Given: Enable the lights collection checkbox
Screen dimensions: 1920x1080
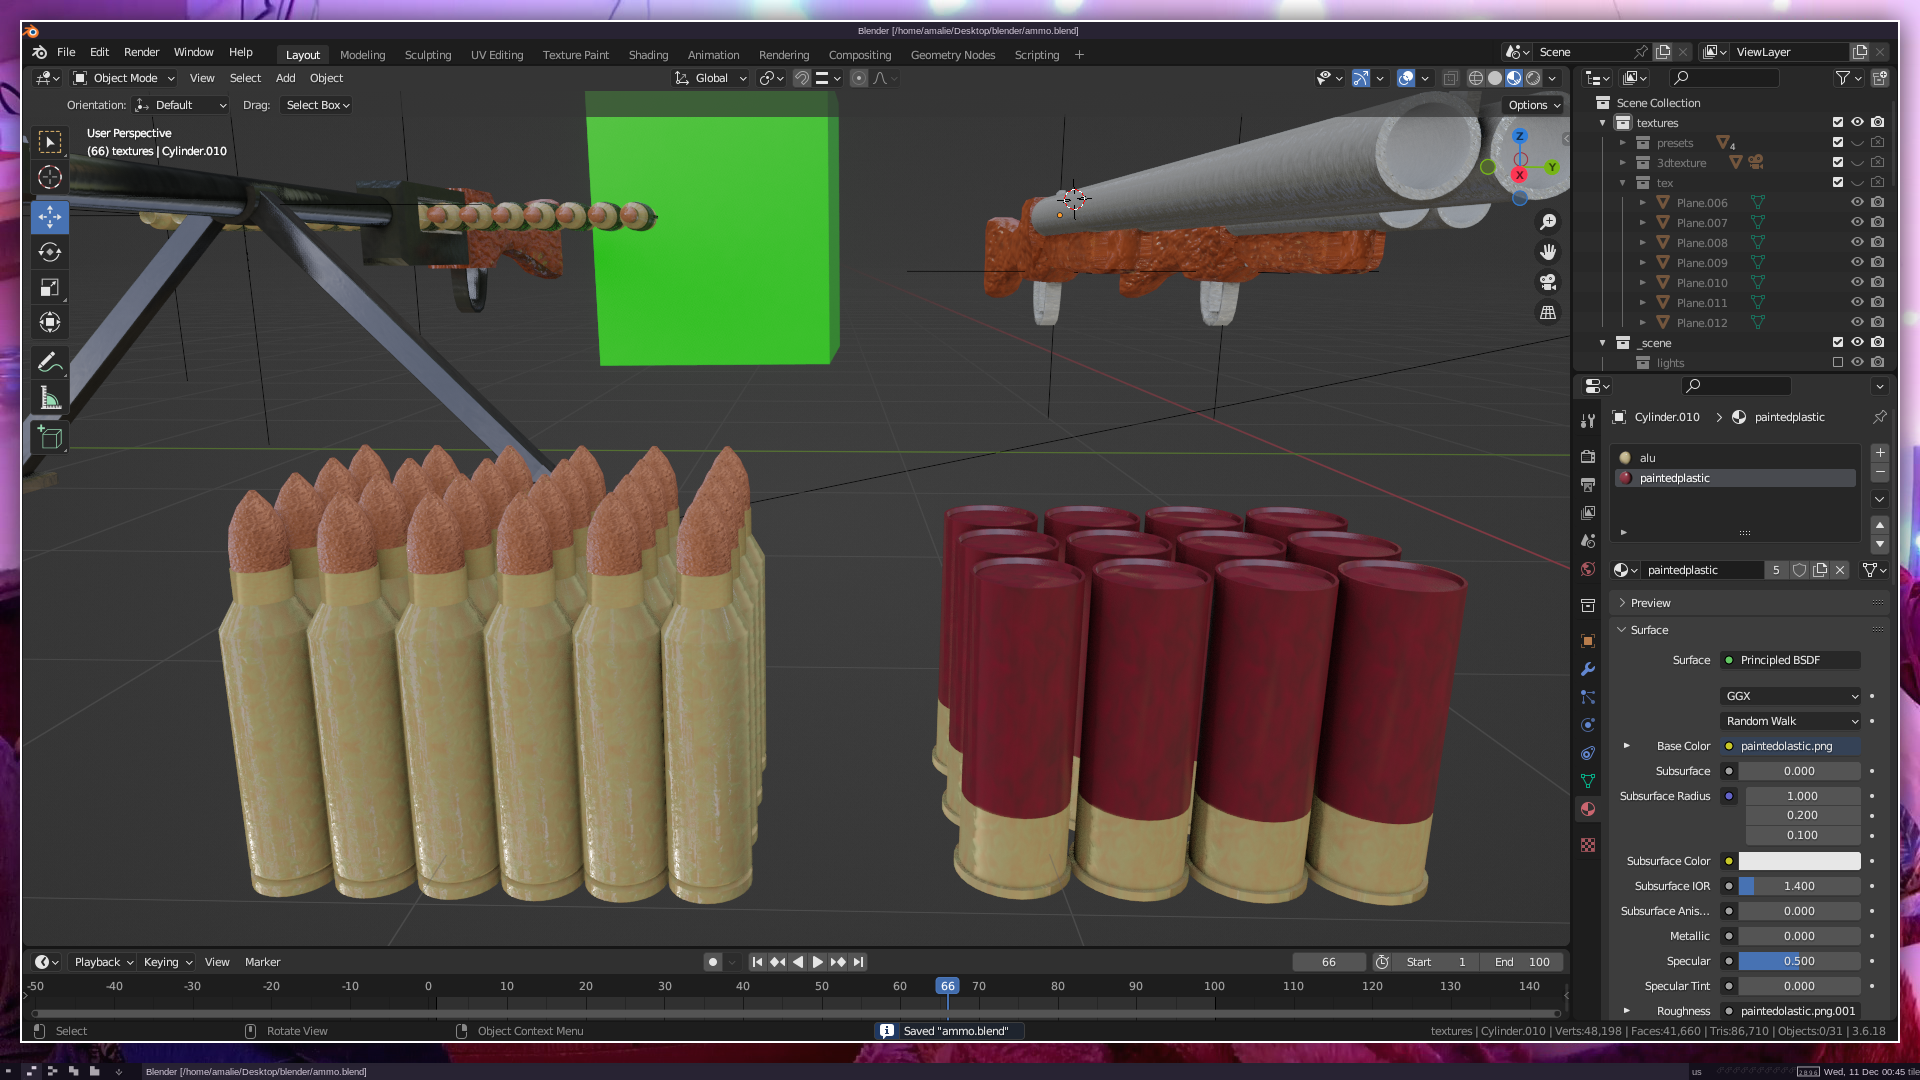Looking at the screenshot, I should tap(1838, 362).
